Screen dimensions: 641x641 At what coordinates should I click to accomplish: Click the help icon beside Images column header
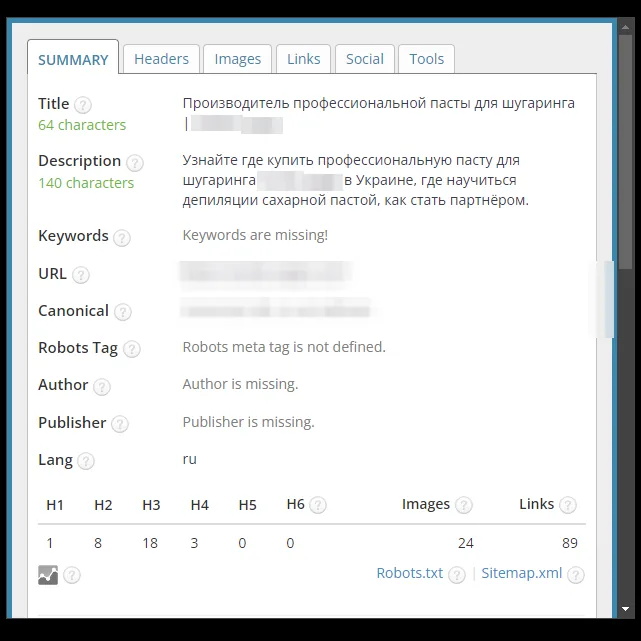click(464, 505)
